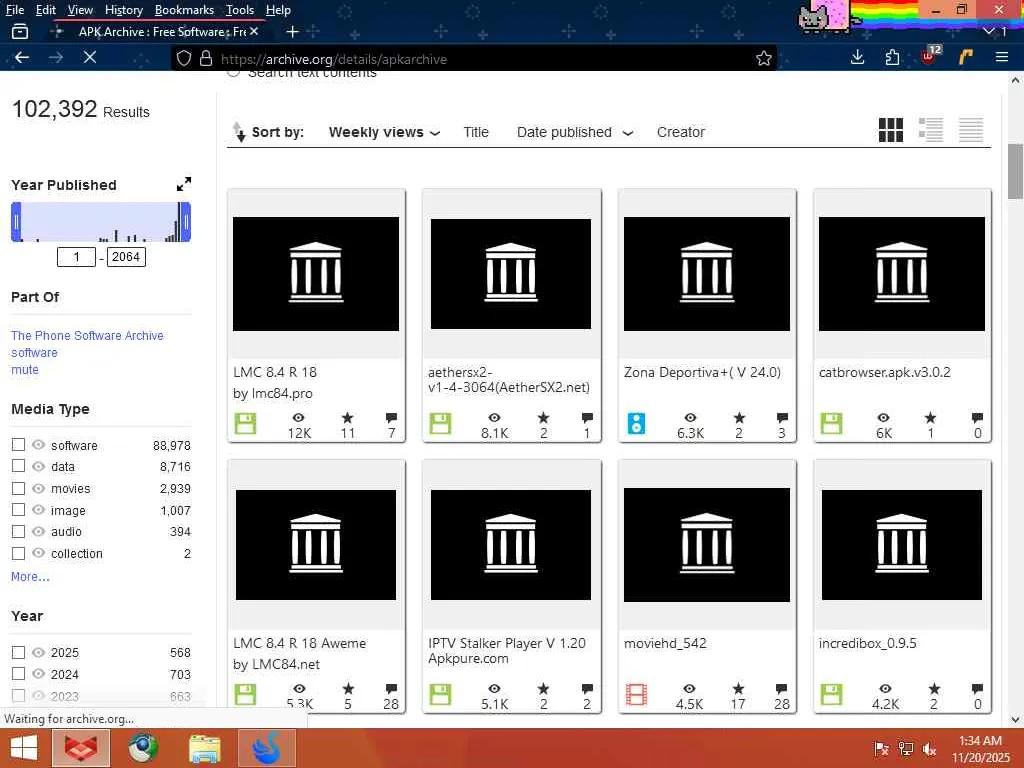Check the 2024 year checkbox
Image resolution: width=1024 pixels, height=768 pixels.
point(18,674)
